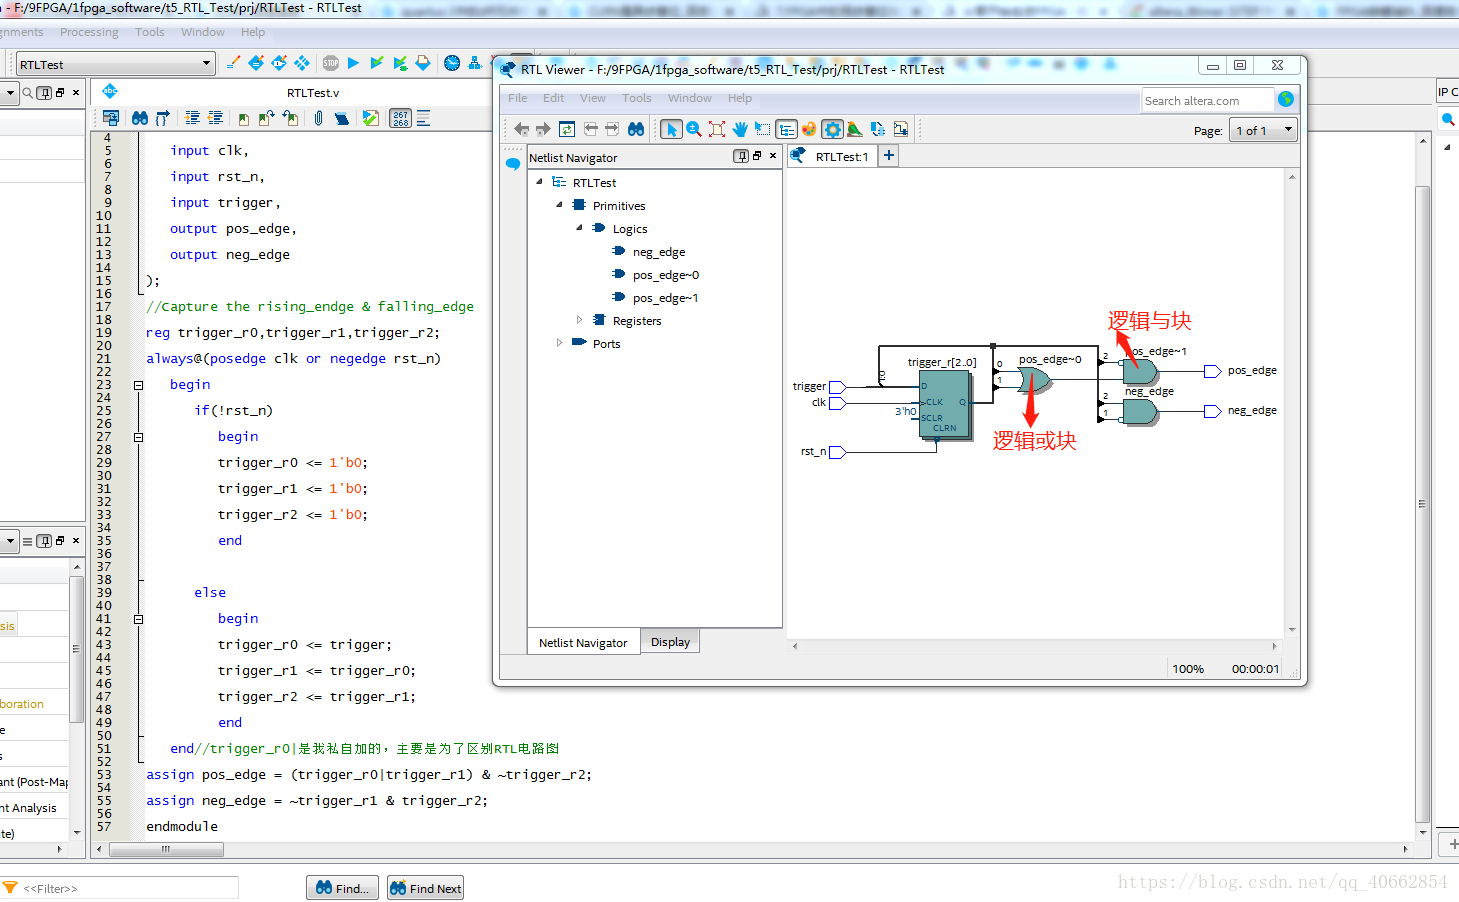Click the blue Start Compilation play icon
This screenshot has width=1459, height=902.
(x=353, y=63)
